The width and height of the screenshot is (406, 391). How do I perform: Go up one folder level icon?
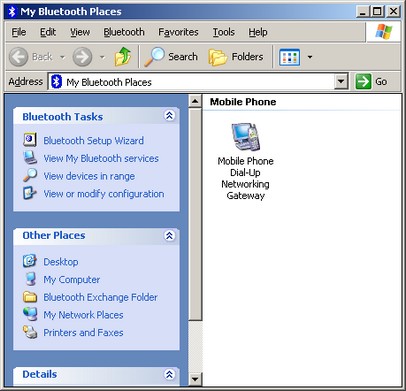pyautogui.click(x=123, y=56)
